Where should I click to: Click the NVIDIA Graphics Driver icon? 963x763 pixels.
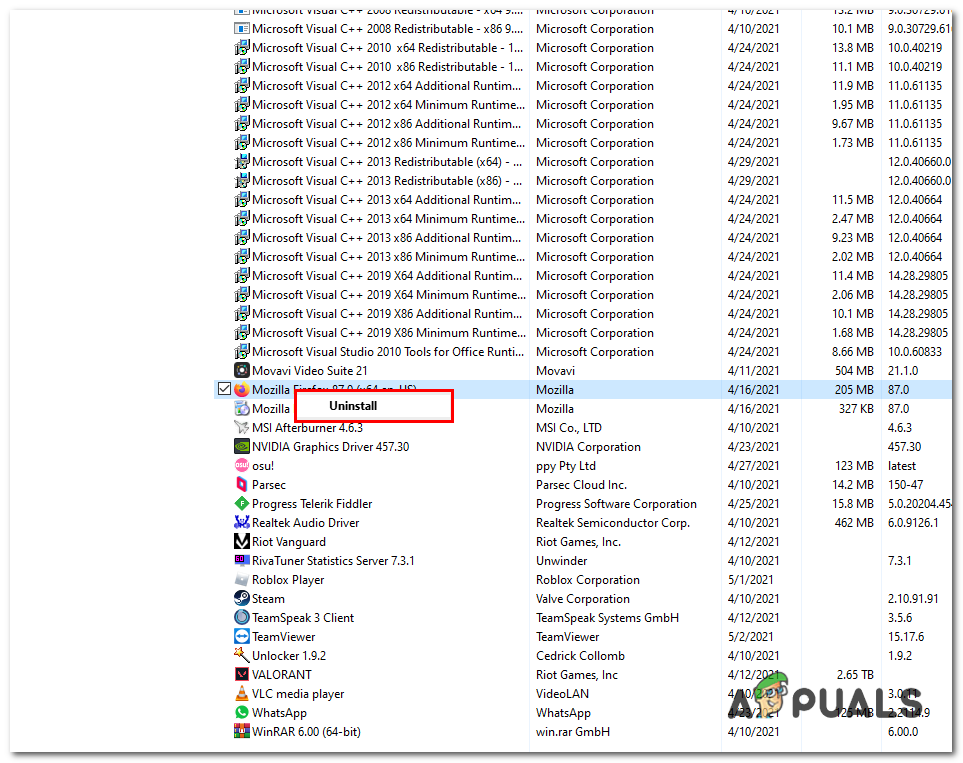pos(242,446)
